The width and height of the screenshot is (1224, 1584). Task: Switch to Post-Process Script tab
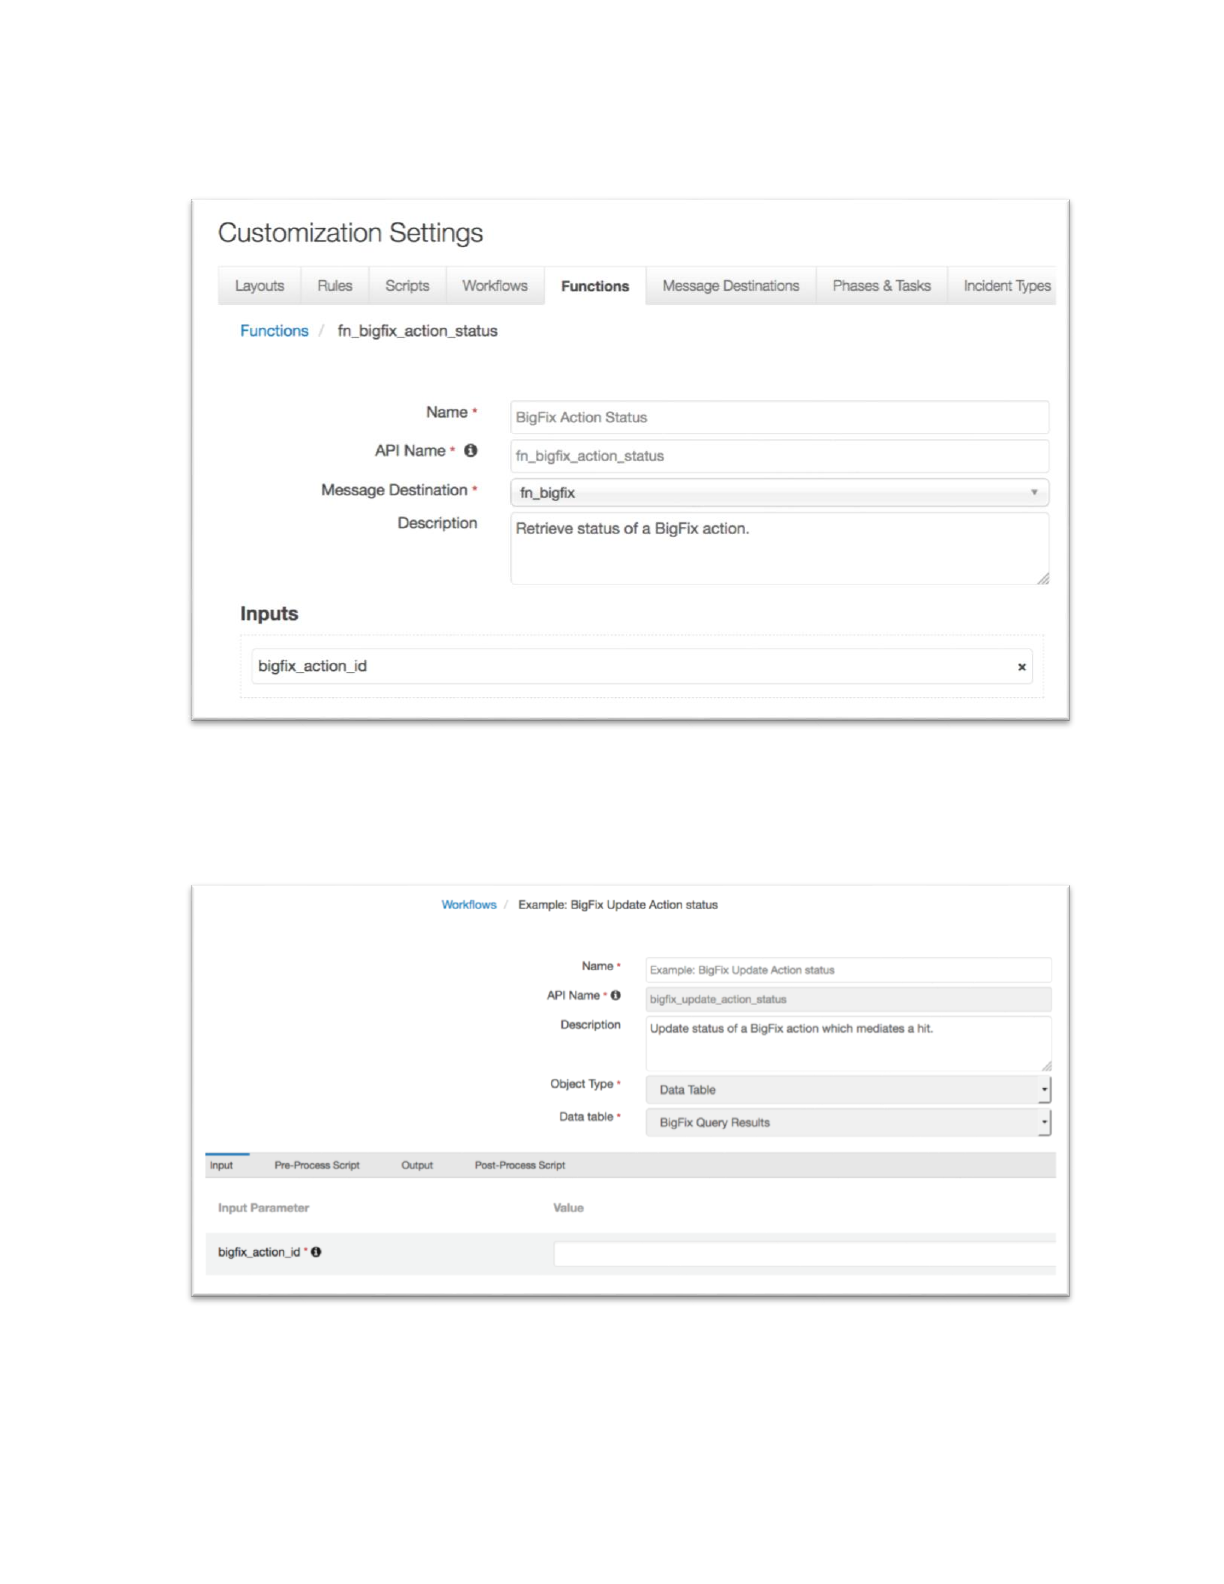pos(520,1166)
